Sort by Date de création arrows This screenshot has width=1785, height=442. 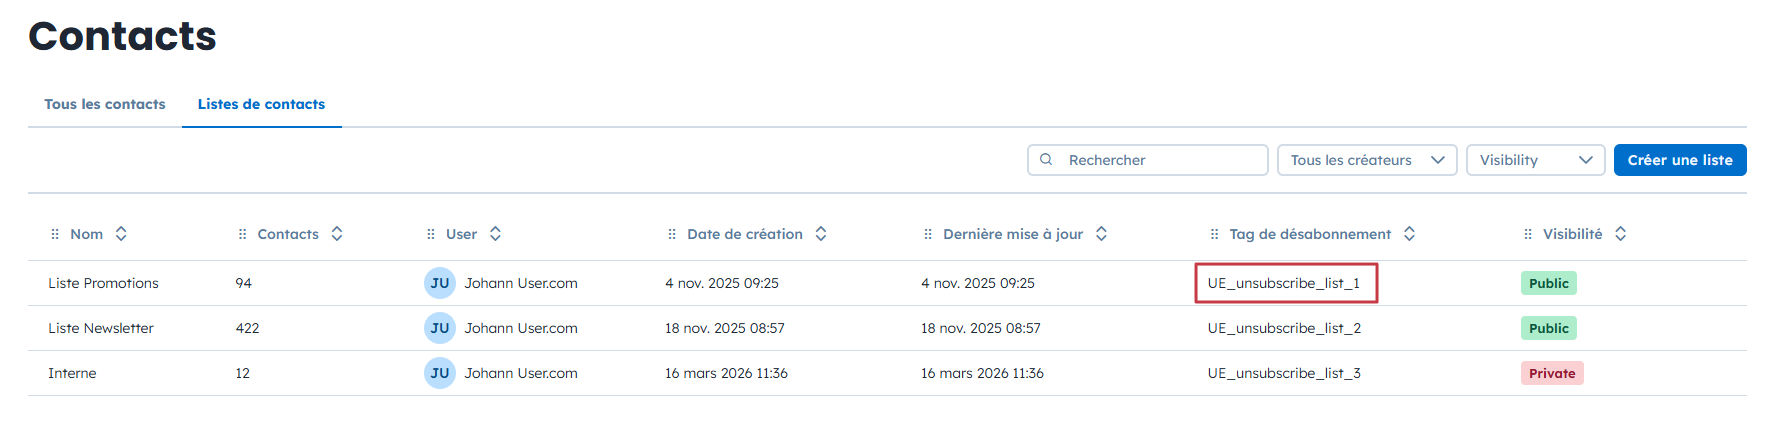pos(821,234)
